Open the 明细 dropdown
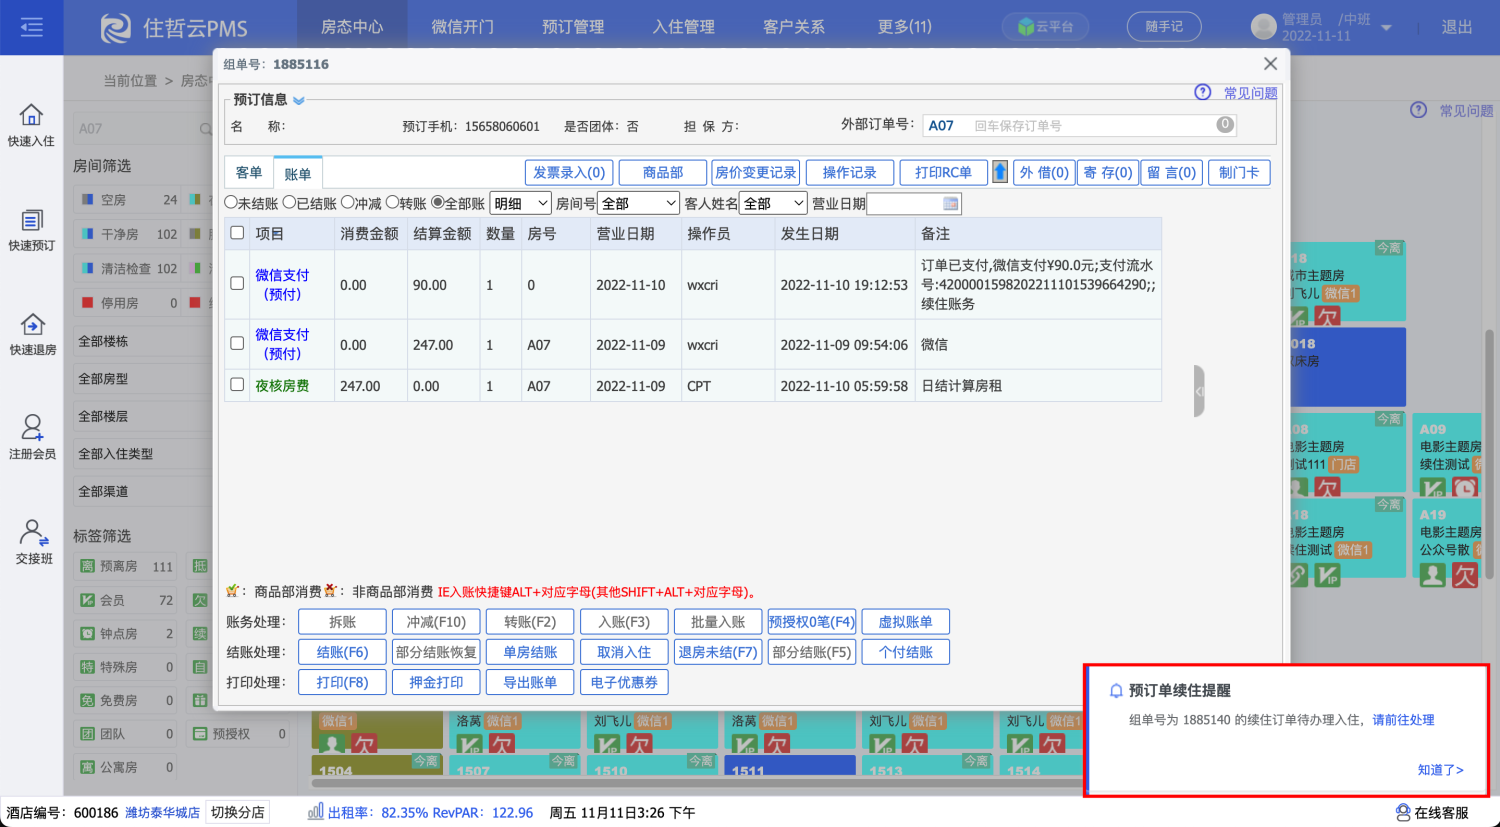Viewport: 1500px width, 827px height. click(521, 203)
